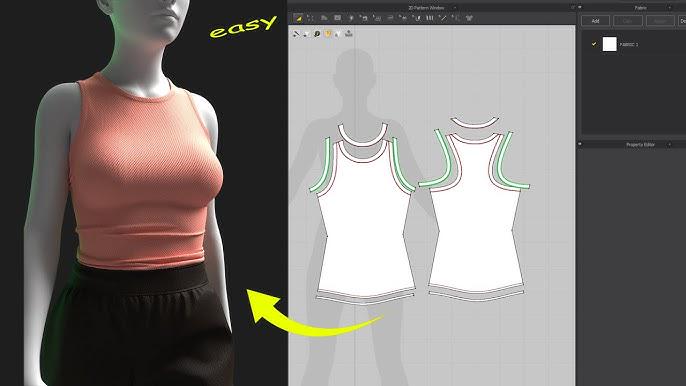Image resolution: width=686 pixels, height=386 pixels.
Task: Select the FABRIC 1 label
Action: click(629, 45)
